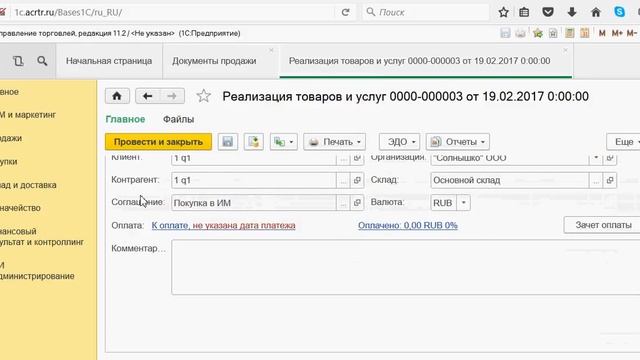Image resolution: width=640 pixels, height=360 pixels.
Task: Select the Реализация товаров и услуг tab
Action: point(420,61)
